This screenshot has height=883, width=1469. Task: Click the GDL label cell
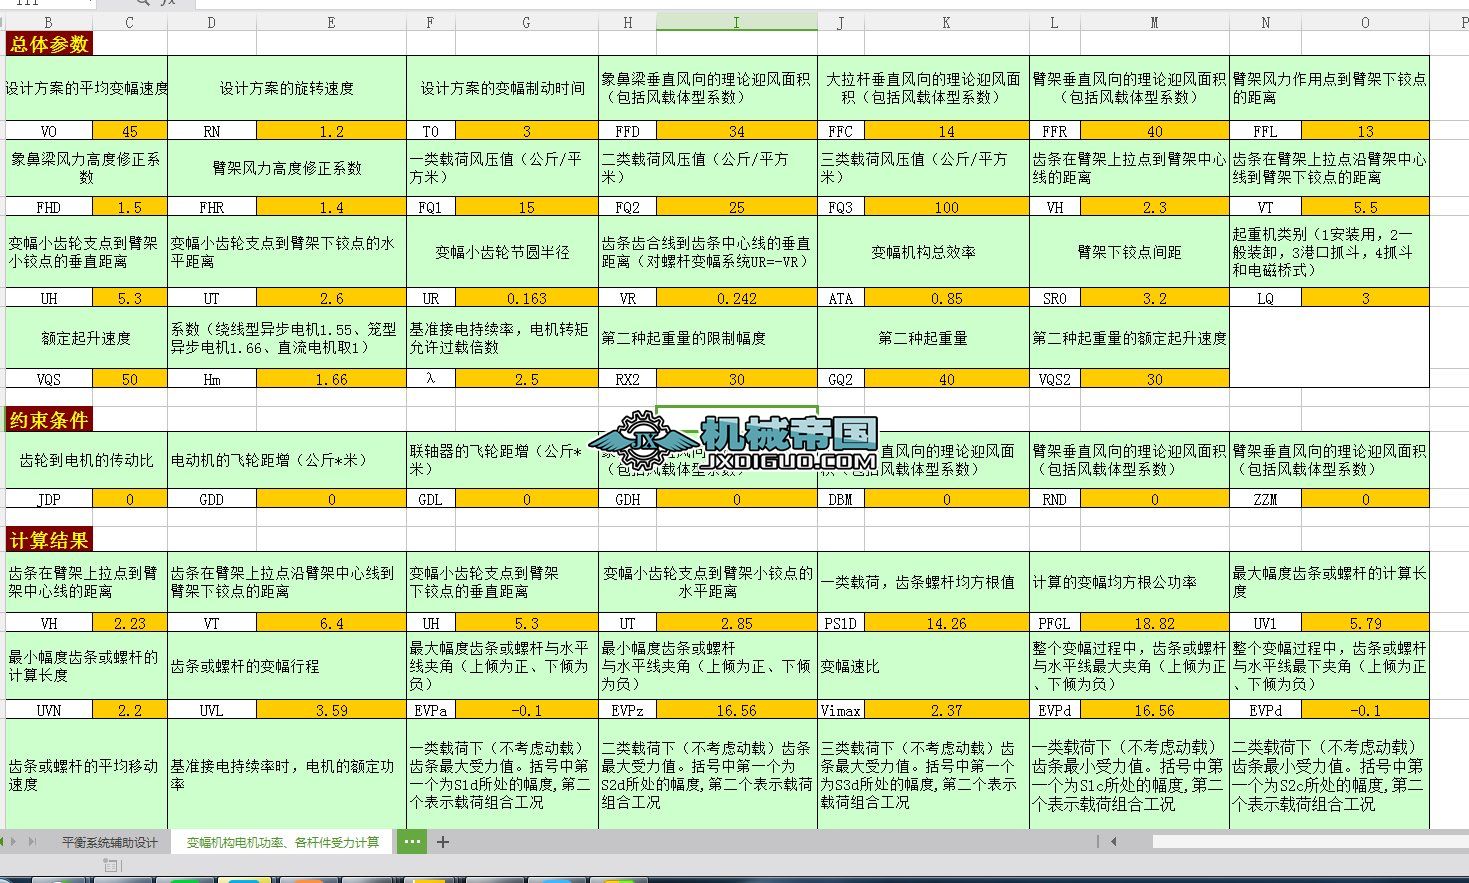431,499
